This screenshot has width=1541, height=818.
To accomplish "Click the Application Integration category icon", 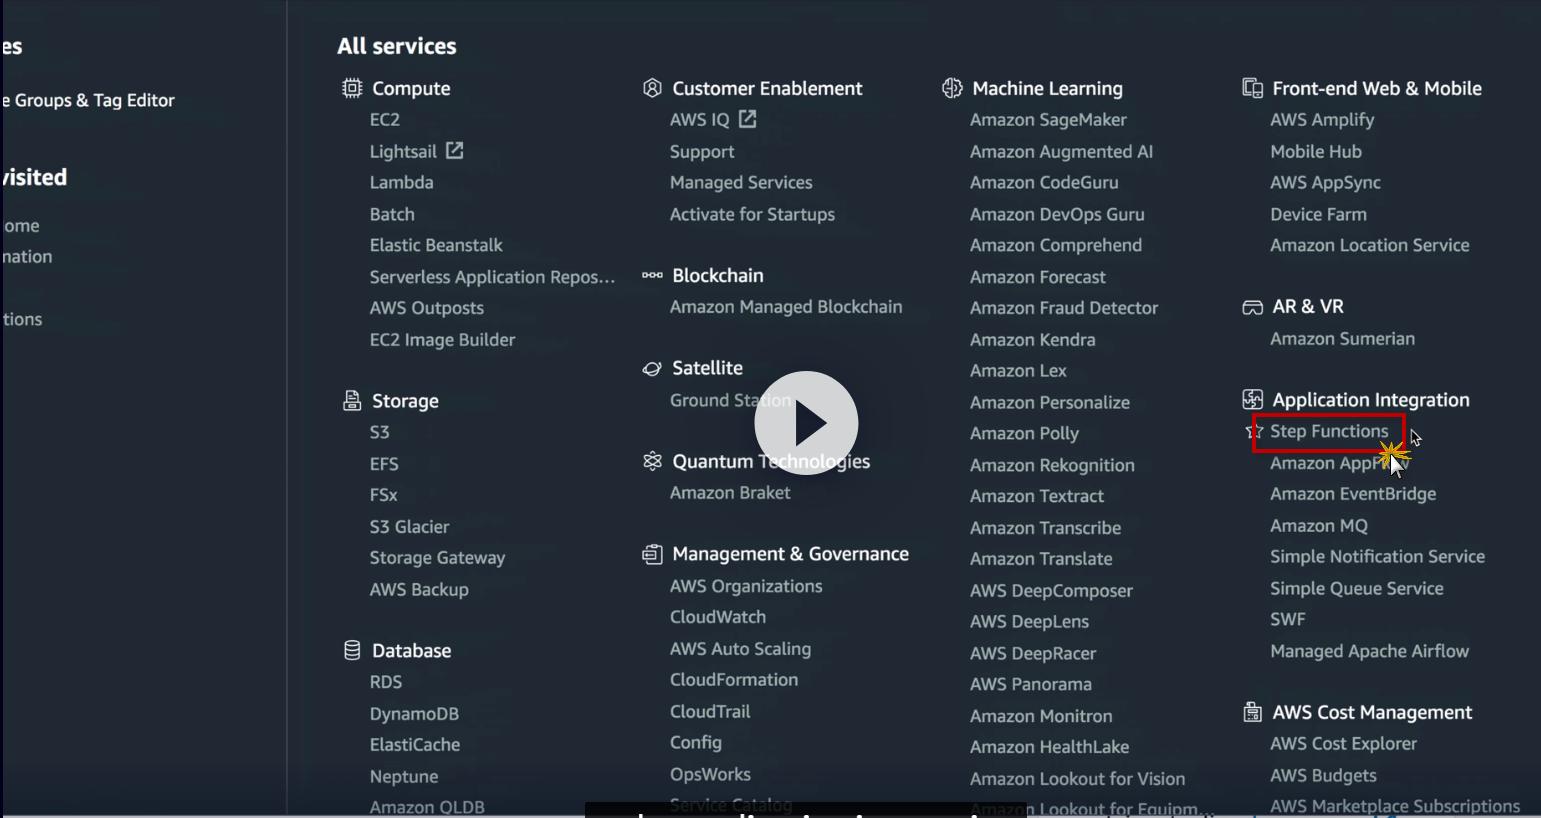I will click(x=1252, y=400).
